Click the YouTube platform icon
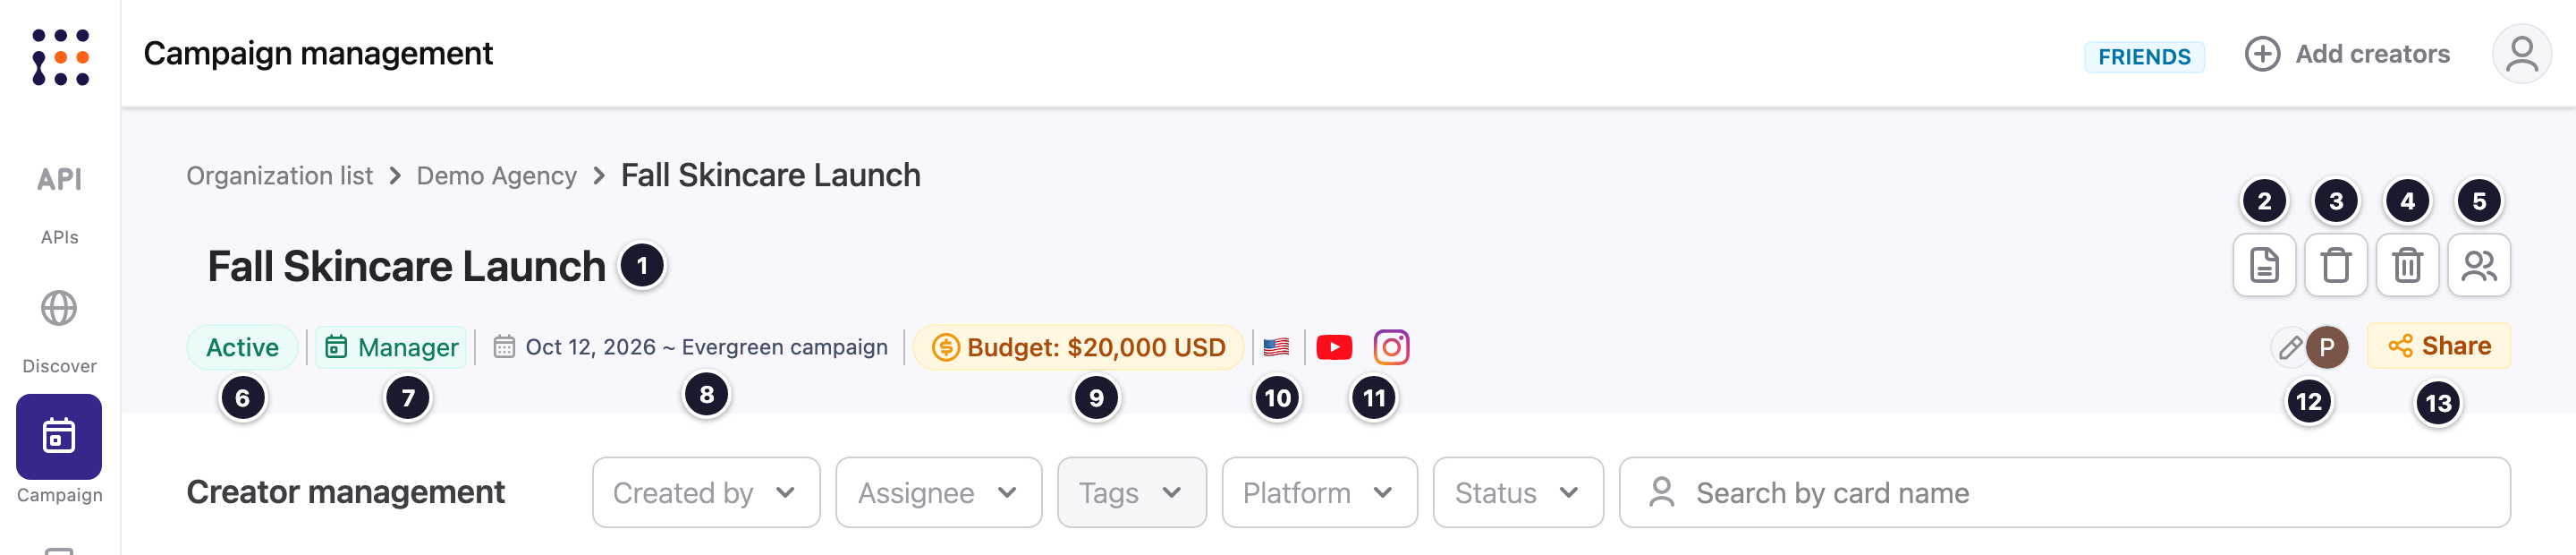The width and height of the screenshot is (2576, 555). 1334,347
